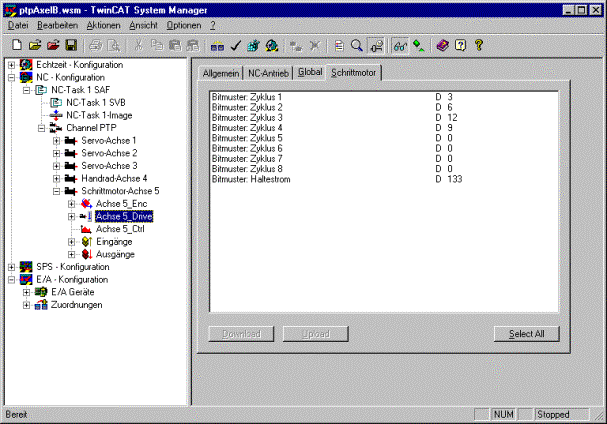Select the NC-Task 1 SVB tree item
Viewport: 607px width, 424px height.
[x=96, y=103]
